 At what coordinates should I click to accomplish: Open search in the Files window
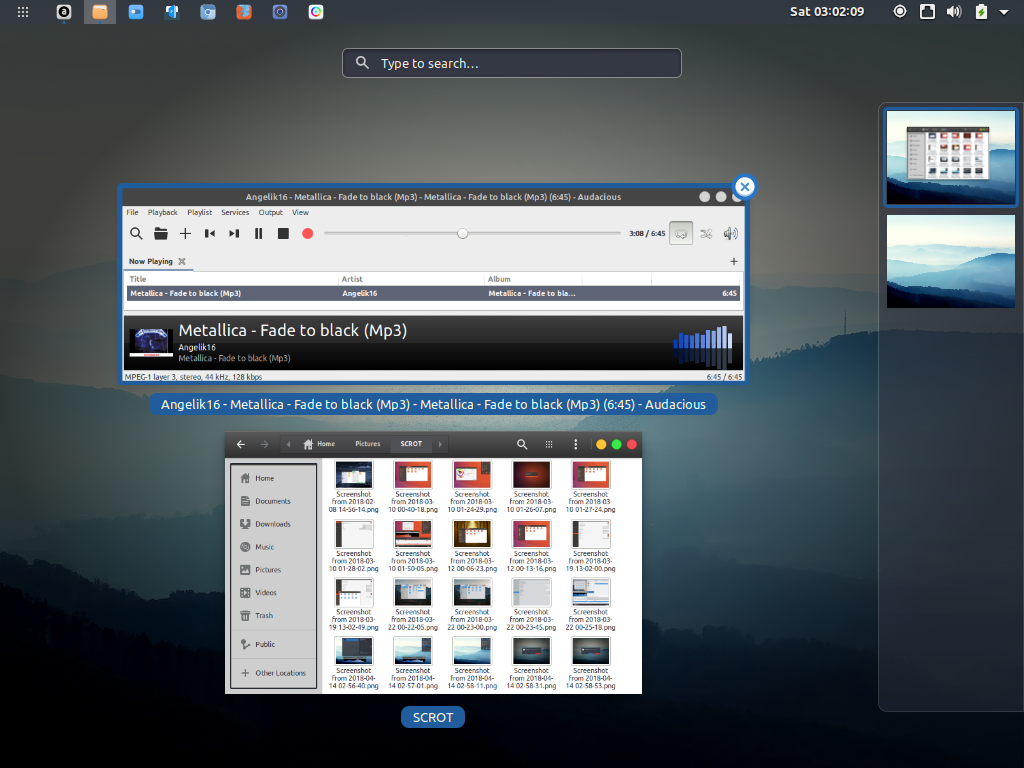point(522,444)
